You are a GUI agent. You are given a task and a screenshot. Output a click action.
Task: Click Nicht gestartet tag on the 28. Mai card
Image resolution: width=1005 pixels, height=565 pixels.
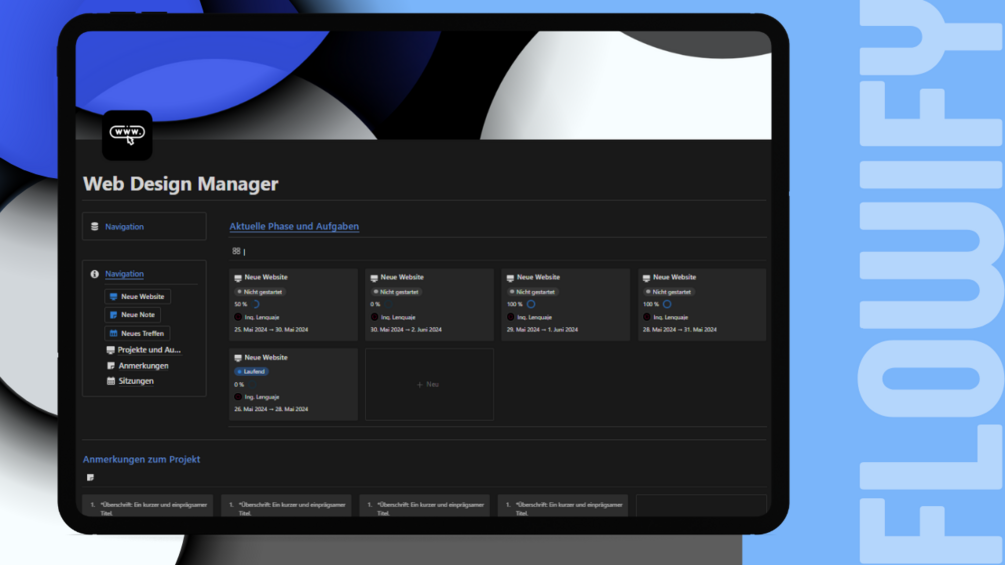669,292
